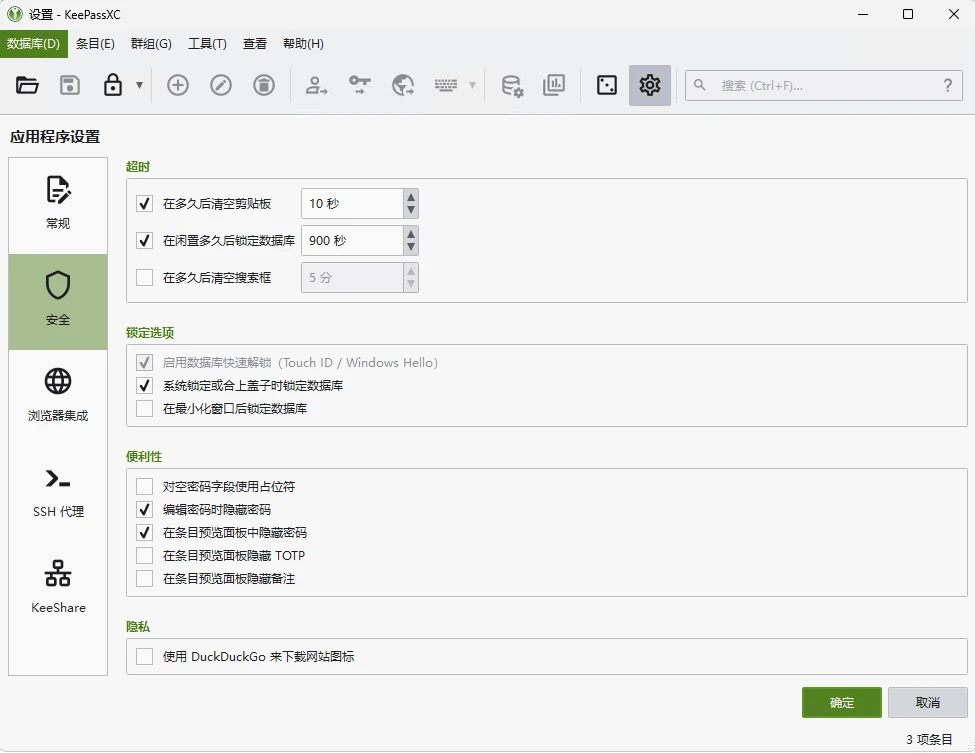This screenshot has height=753, width=975.
Task: Click the 900 秒 lock timeout field
Action: [x=352, y=241]
